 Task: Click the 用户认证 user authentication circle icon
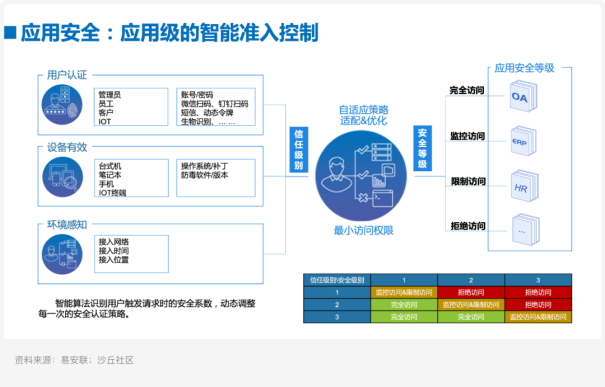(x=62, y=105)
